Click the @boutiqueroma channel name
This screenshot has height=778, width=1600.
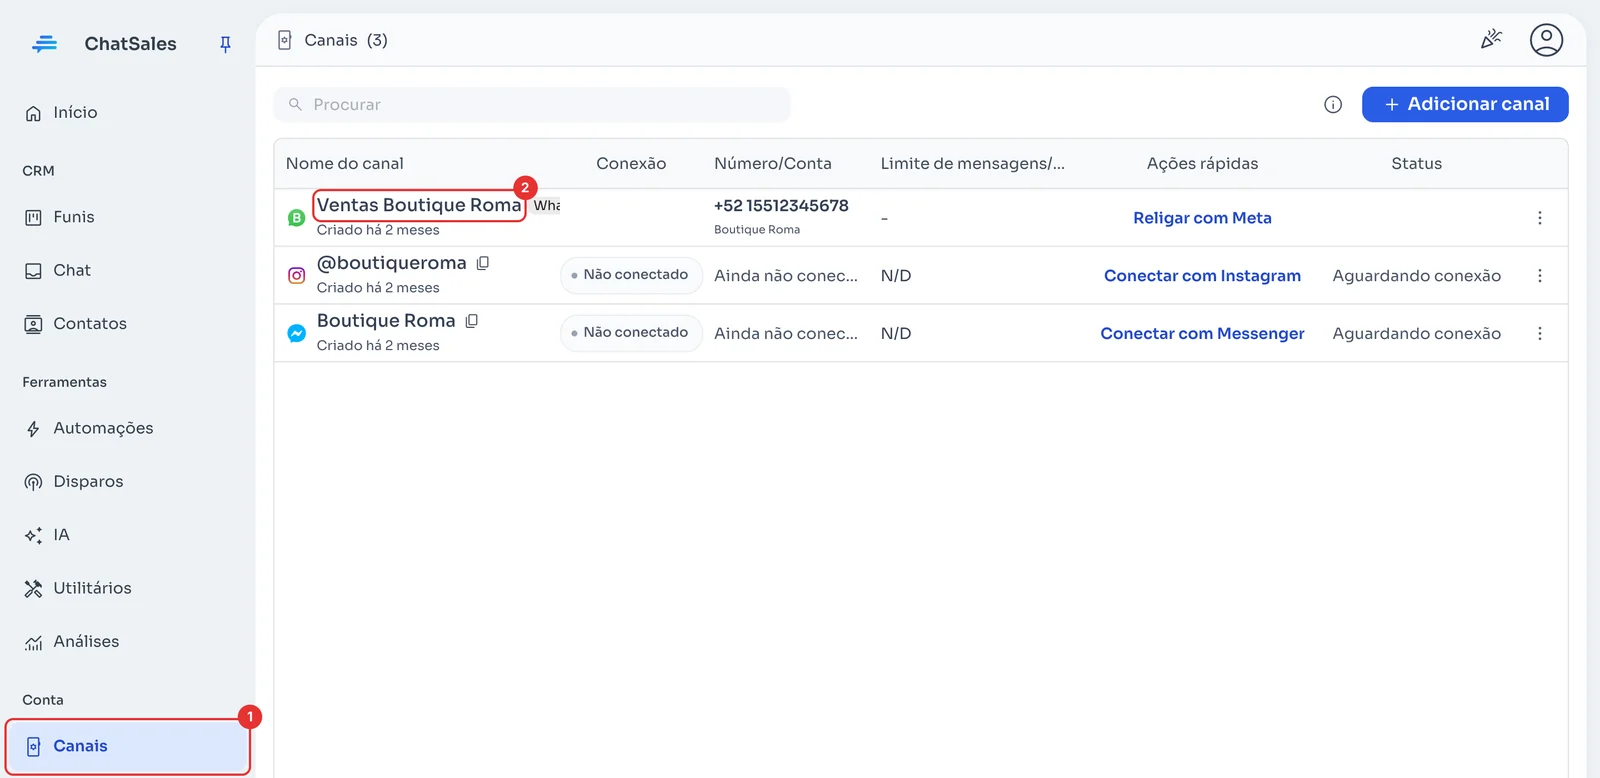tap(392, 263)
